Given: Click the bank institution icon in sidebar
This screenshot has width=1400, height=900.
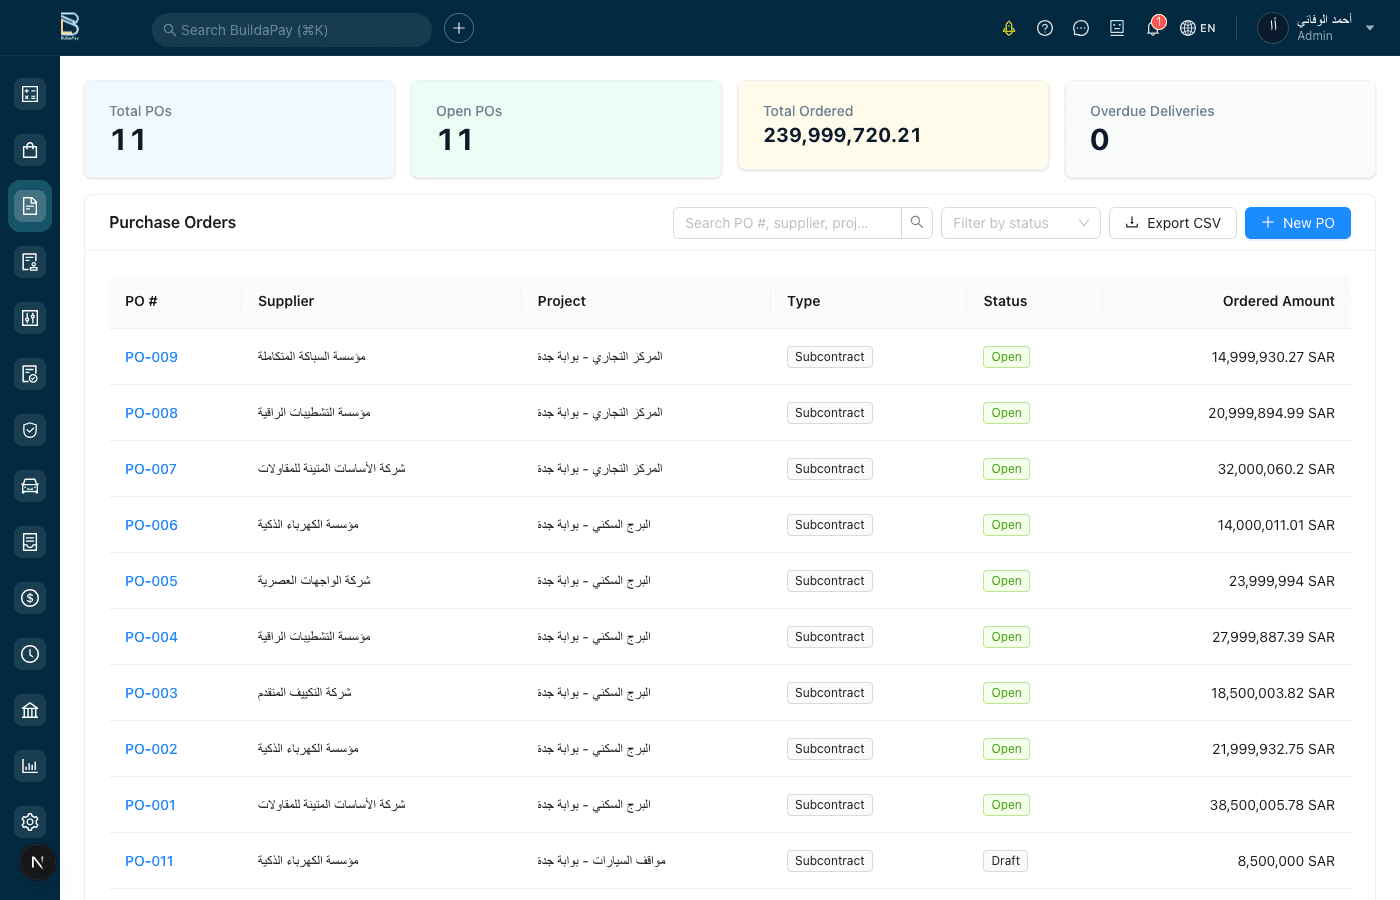Looking at the screenshot, I should 30,709.
